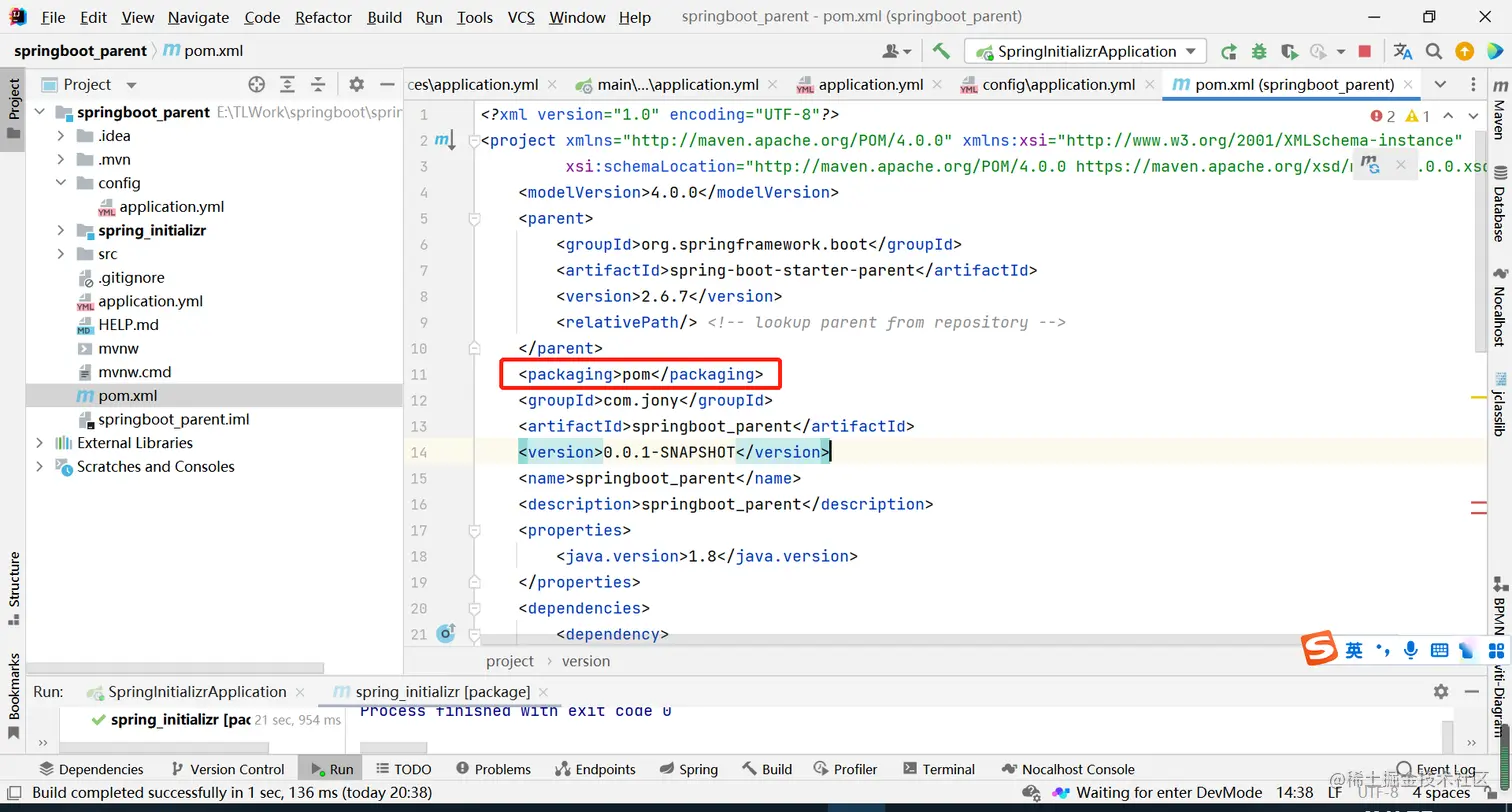
Task: Open editor tabs more options menu
Action: coord(1473,85)
